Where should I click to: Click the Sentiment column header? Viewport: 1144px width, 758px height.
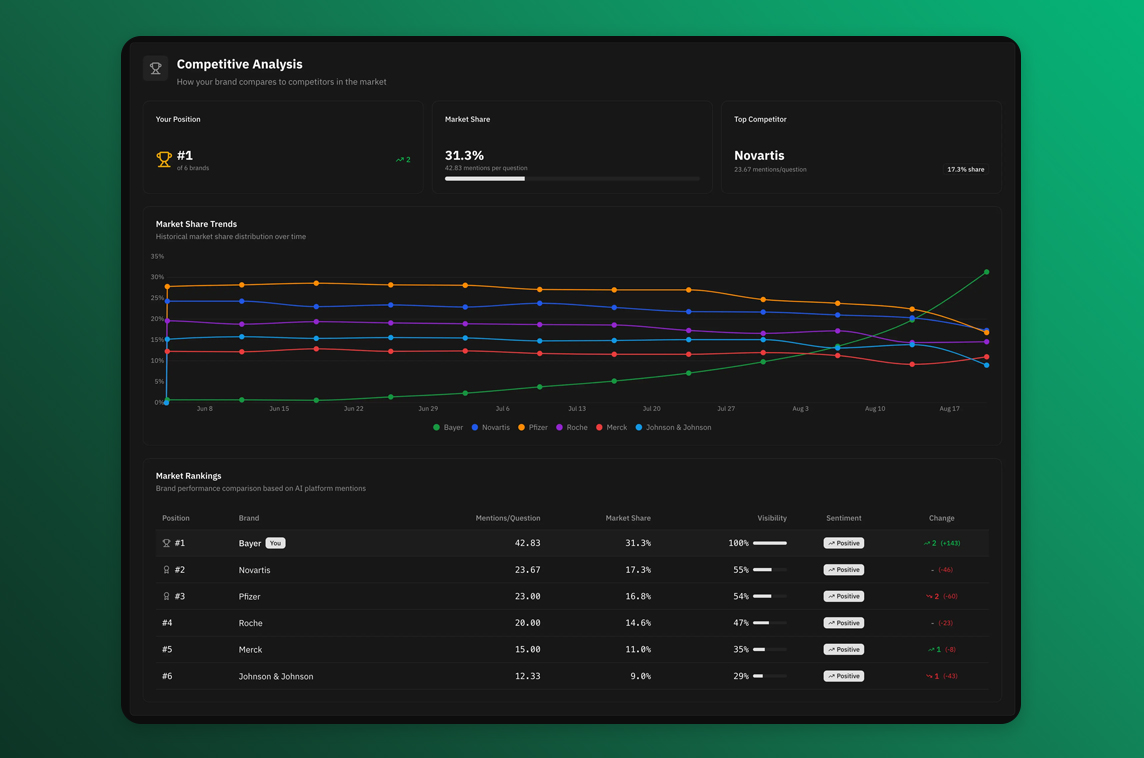click(x=843, y=518)
